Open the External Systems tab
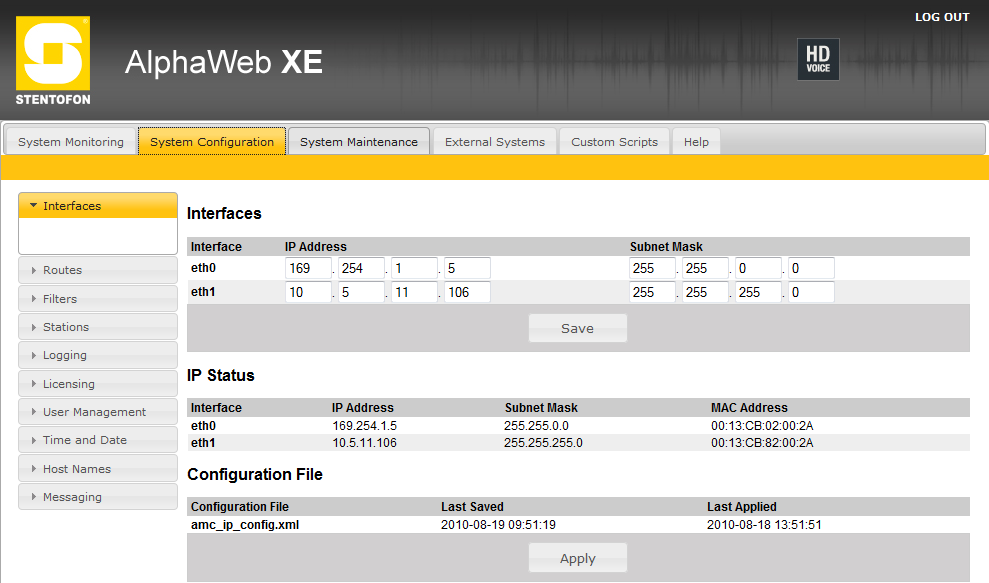The height and width of the screenshot is (583, 989). click(494, 142)
